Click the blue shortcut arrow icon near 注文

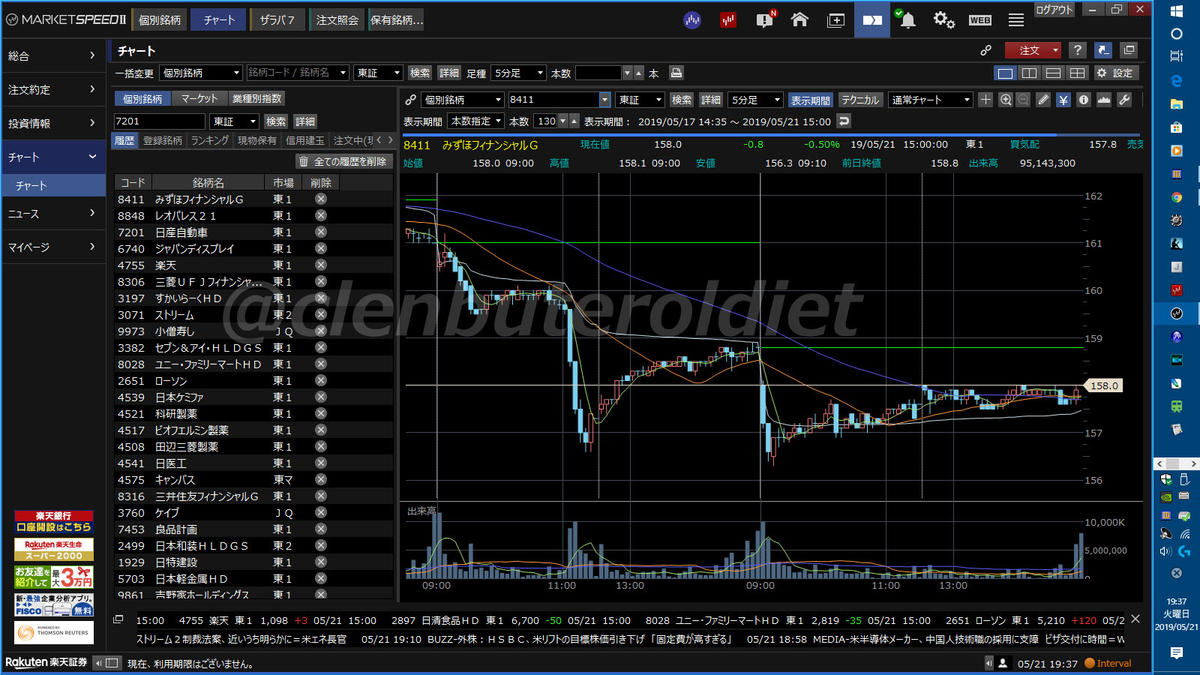(x=1103, y=50)
